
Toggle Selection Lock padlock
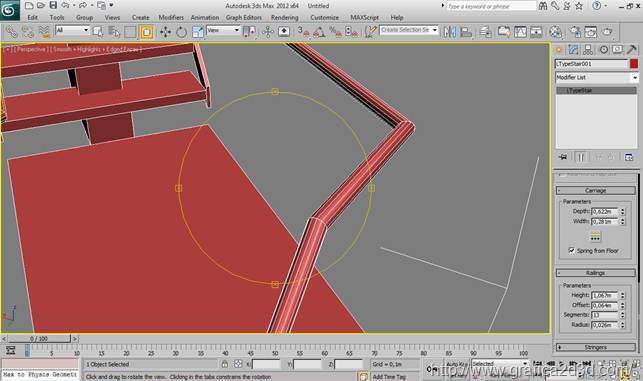(224, 364)
